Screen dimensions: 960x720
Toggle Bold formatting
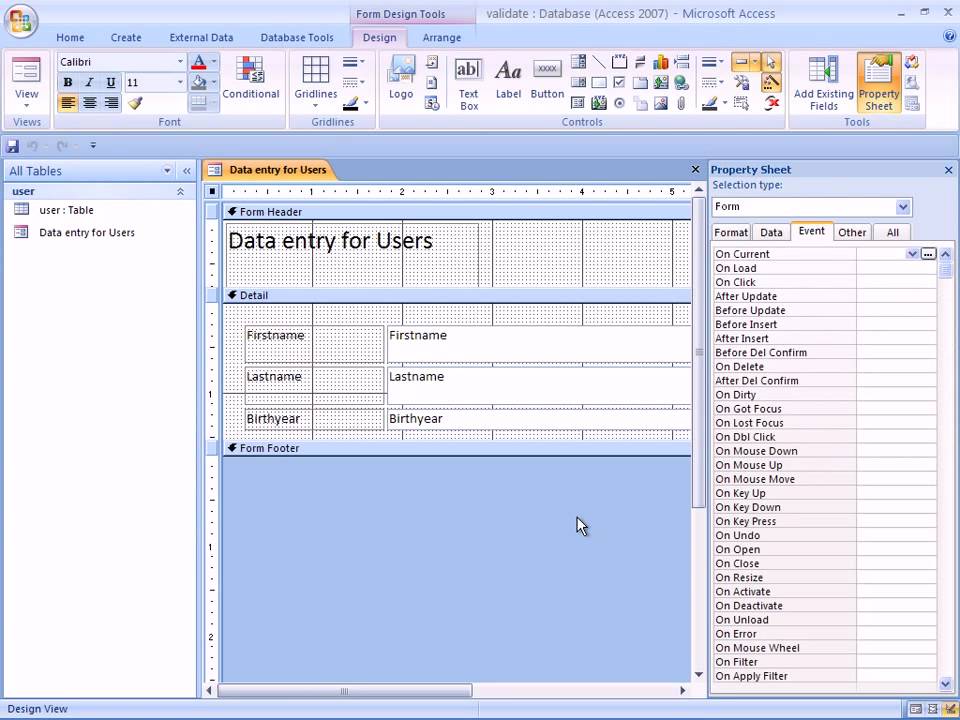click(x=68, y=83)
